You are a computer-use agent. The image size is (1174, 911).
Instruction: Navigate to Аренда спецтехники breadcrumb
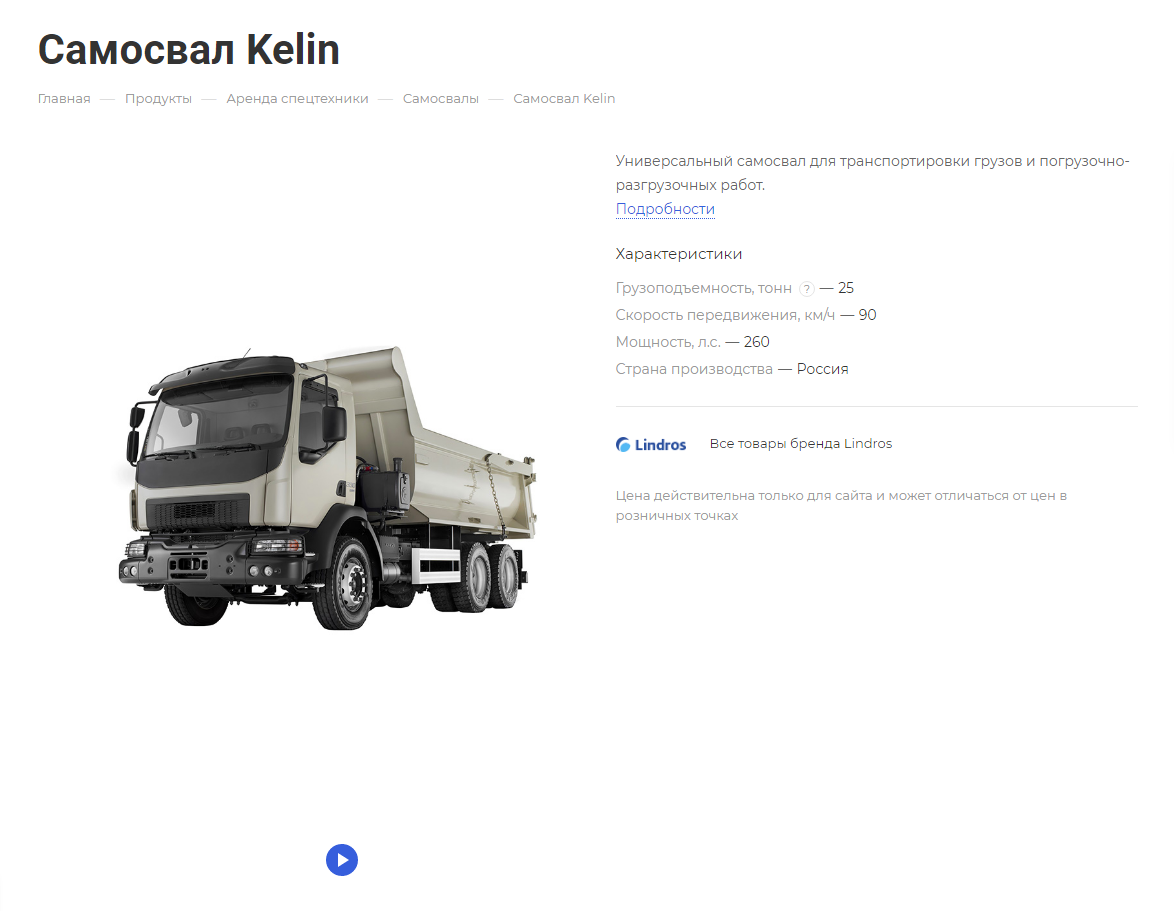pos(297,99)
